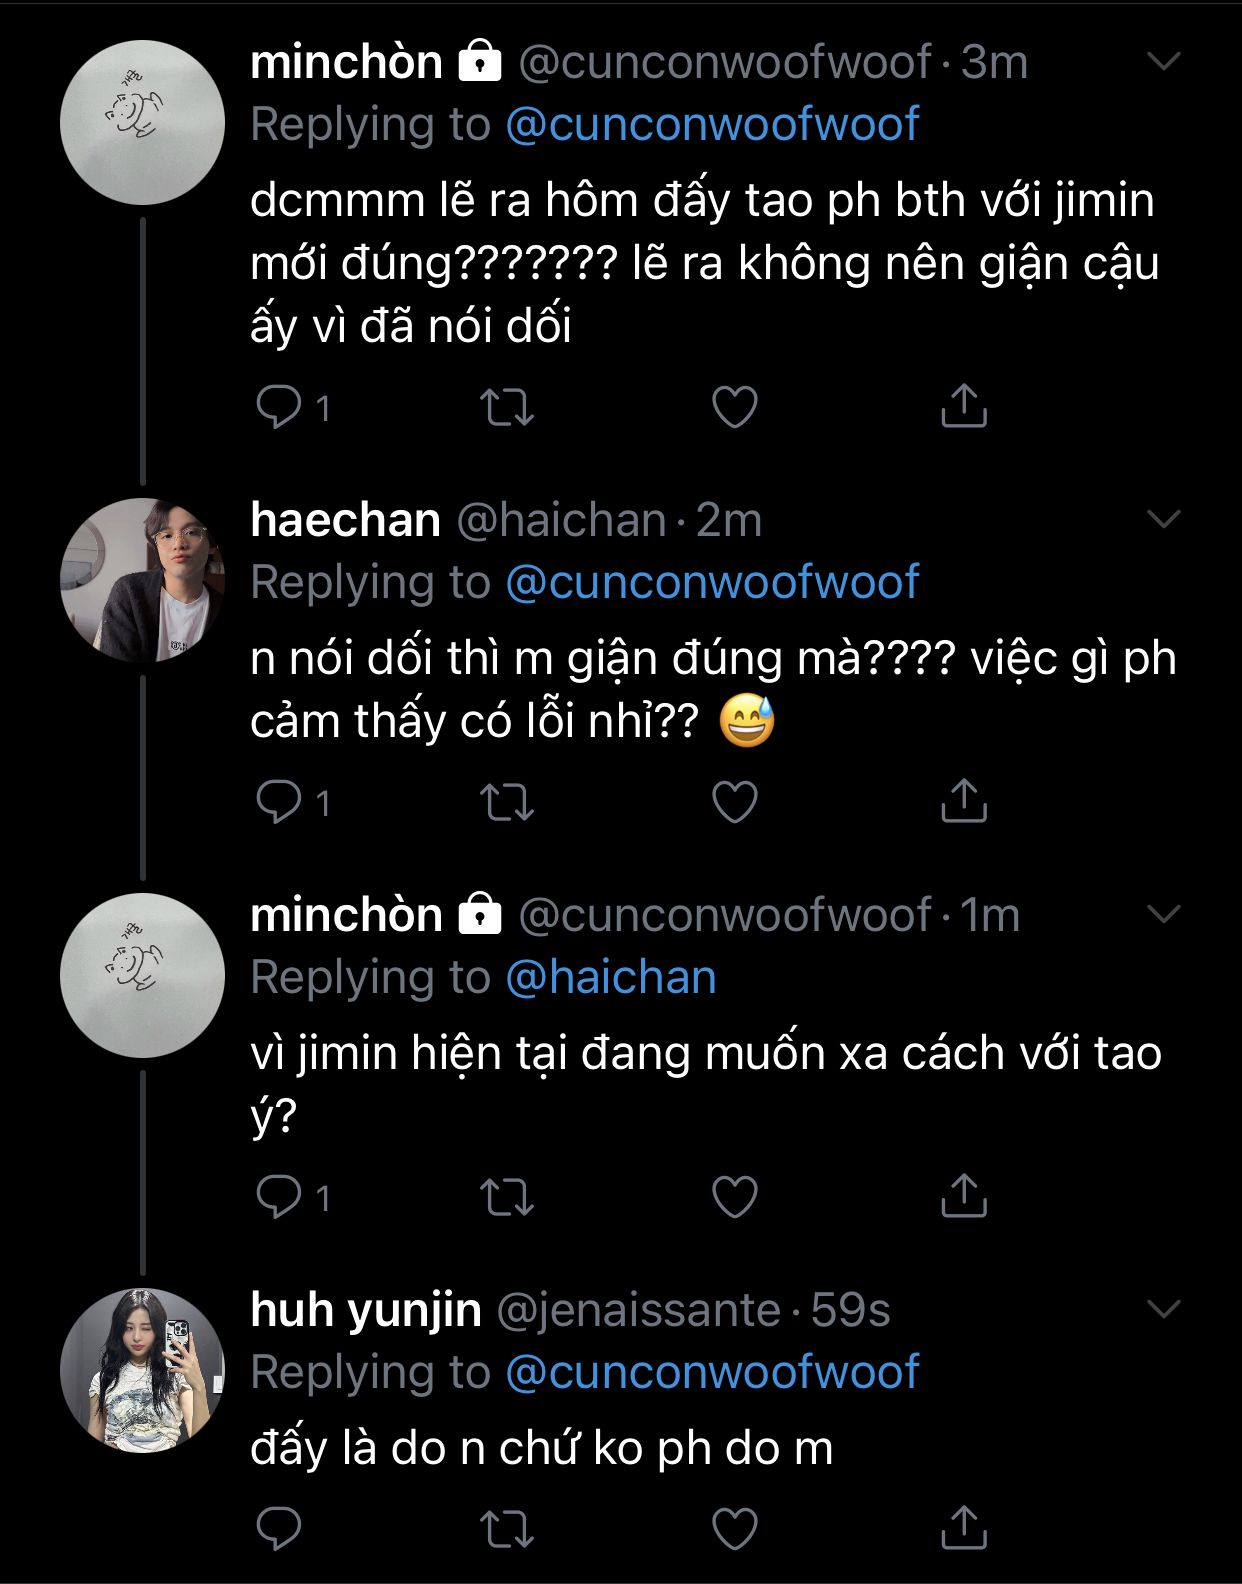Reply to minchòn's 1m-old tweet

pyautogui.click(x=279, y=1197)
